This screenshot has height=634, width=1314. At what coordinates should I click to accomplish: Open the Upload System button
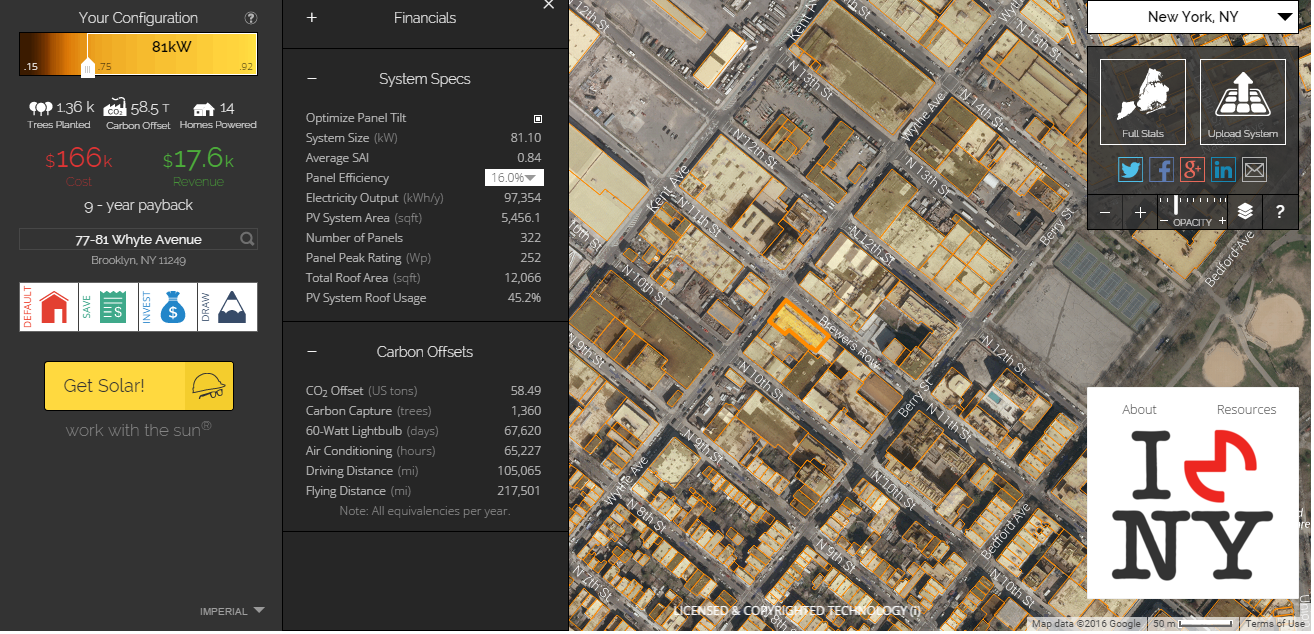tap(1243, 102)
